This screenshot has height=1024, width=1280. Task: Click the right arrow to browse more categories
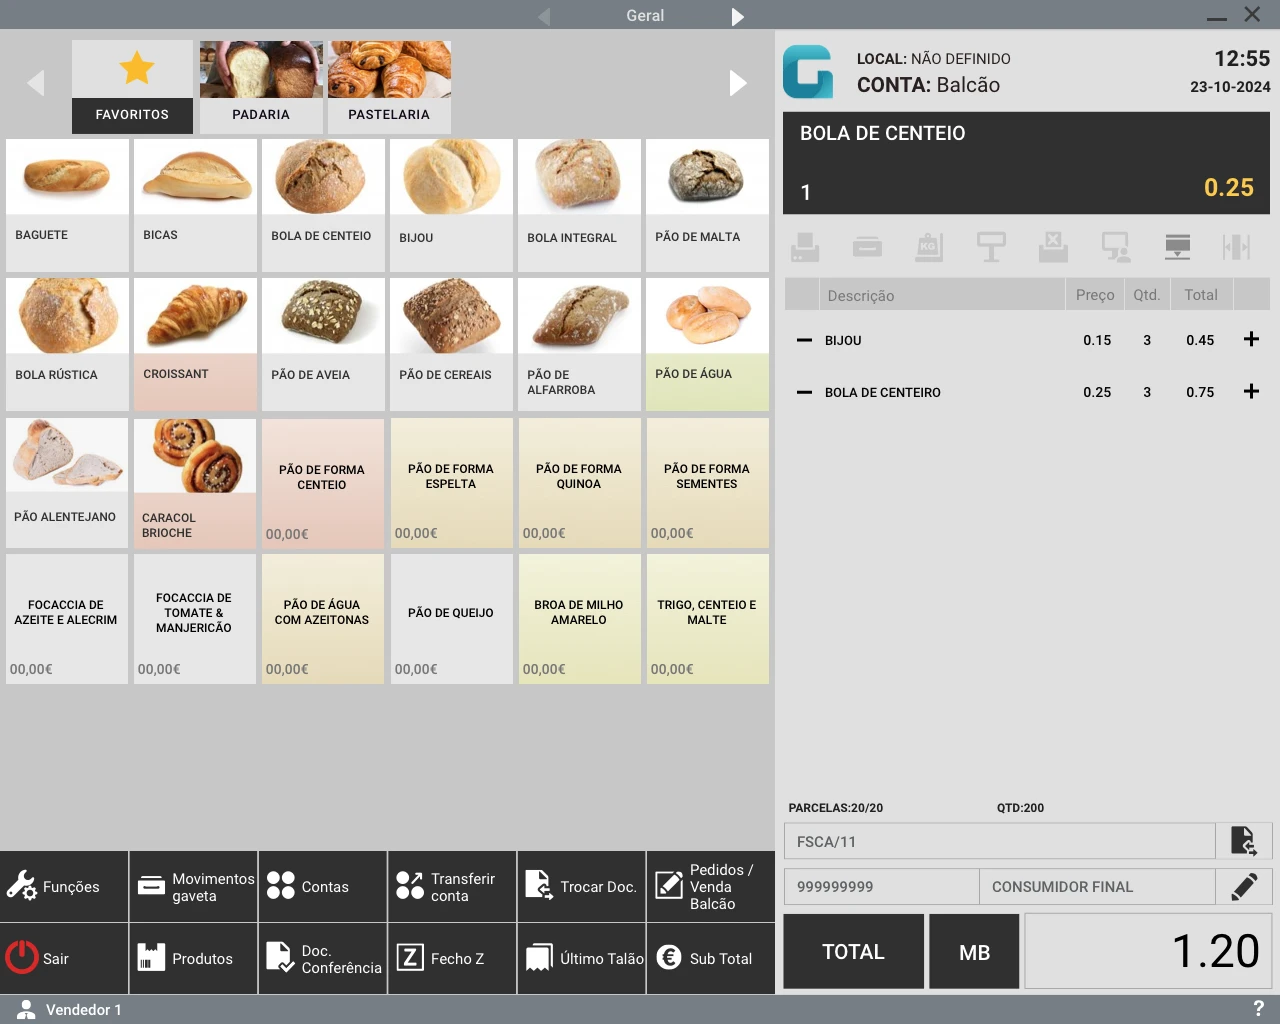pos(739,83)
